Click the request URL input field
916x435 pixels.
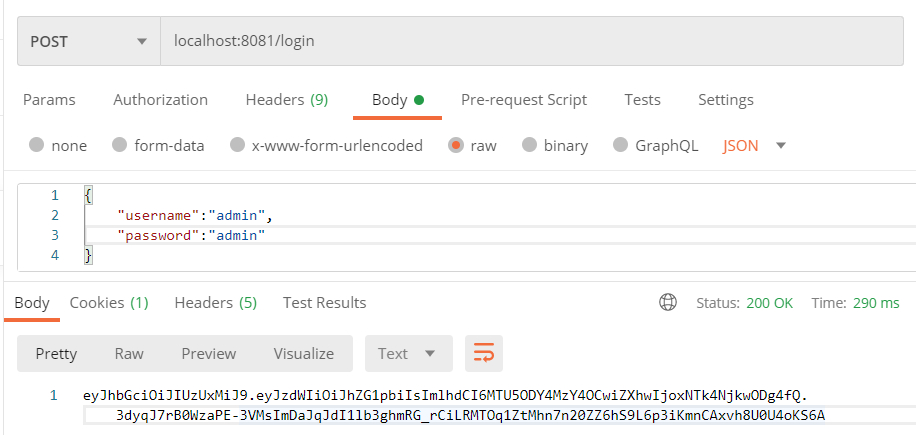530,41
